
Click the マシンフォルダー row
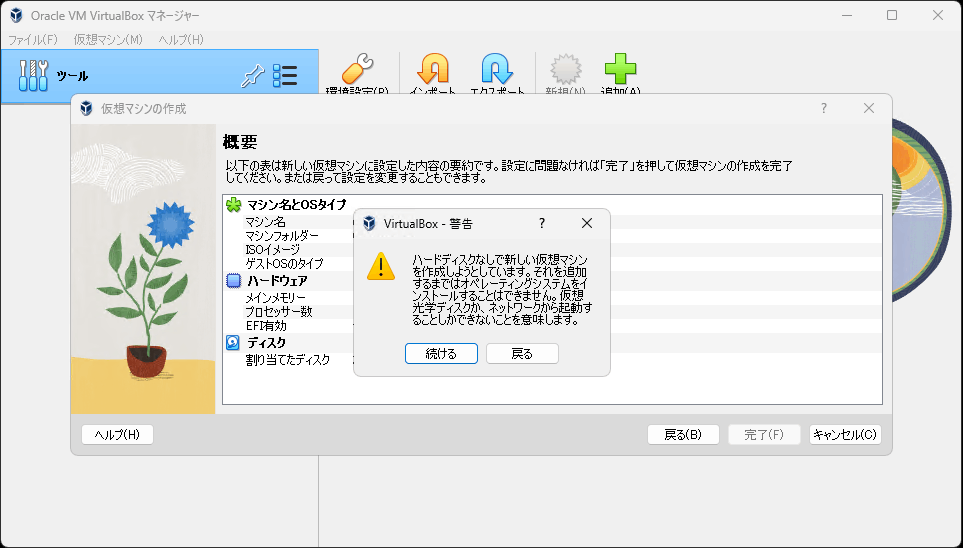point(552,236)
